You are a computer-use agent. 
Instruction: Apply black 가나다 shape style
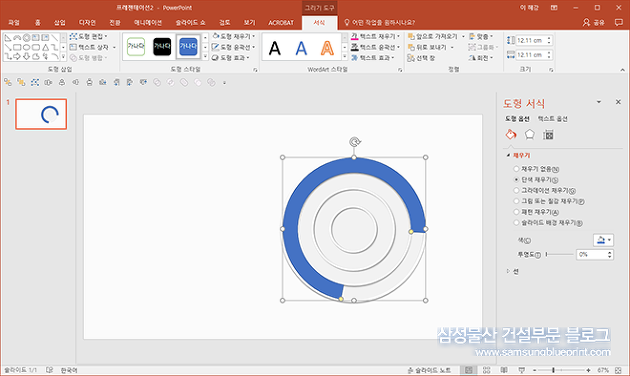[162, 47]
